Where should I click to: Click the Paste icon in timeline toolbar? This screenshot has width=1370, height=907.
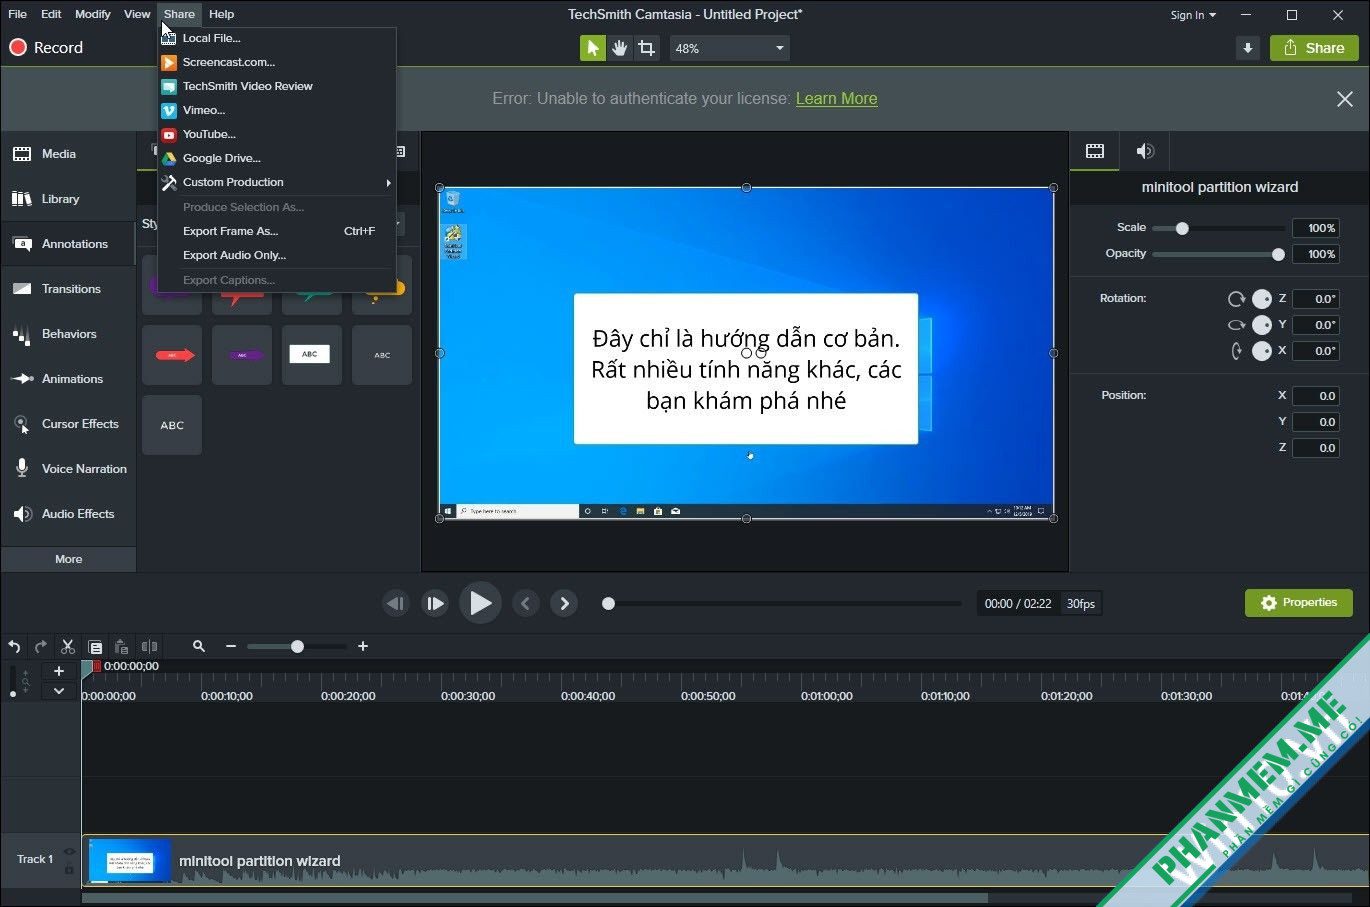pos(122,647)
